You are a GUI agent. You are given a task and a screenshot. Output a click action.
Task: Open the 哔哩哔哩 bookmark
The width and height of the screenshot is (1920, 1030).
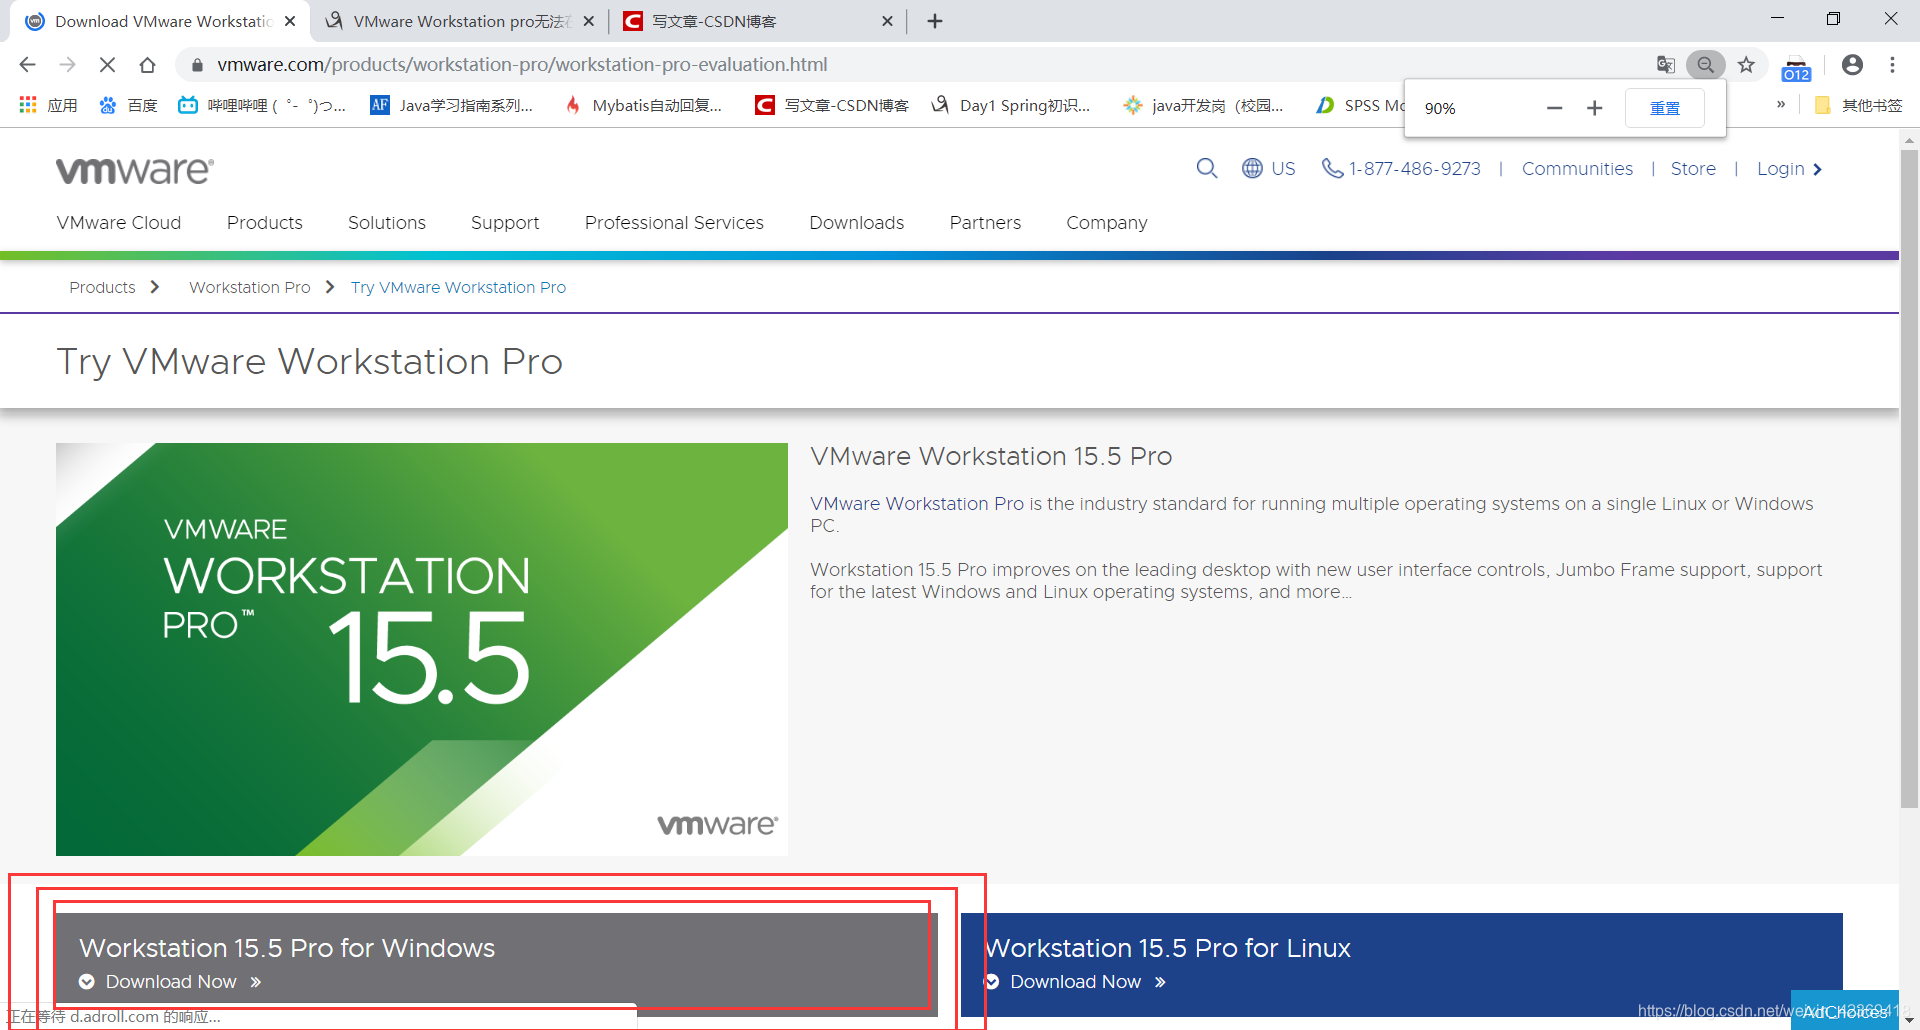(x=262, y=105)
